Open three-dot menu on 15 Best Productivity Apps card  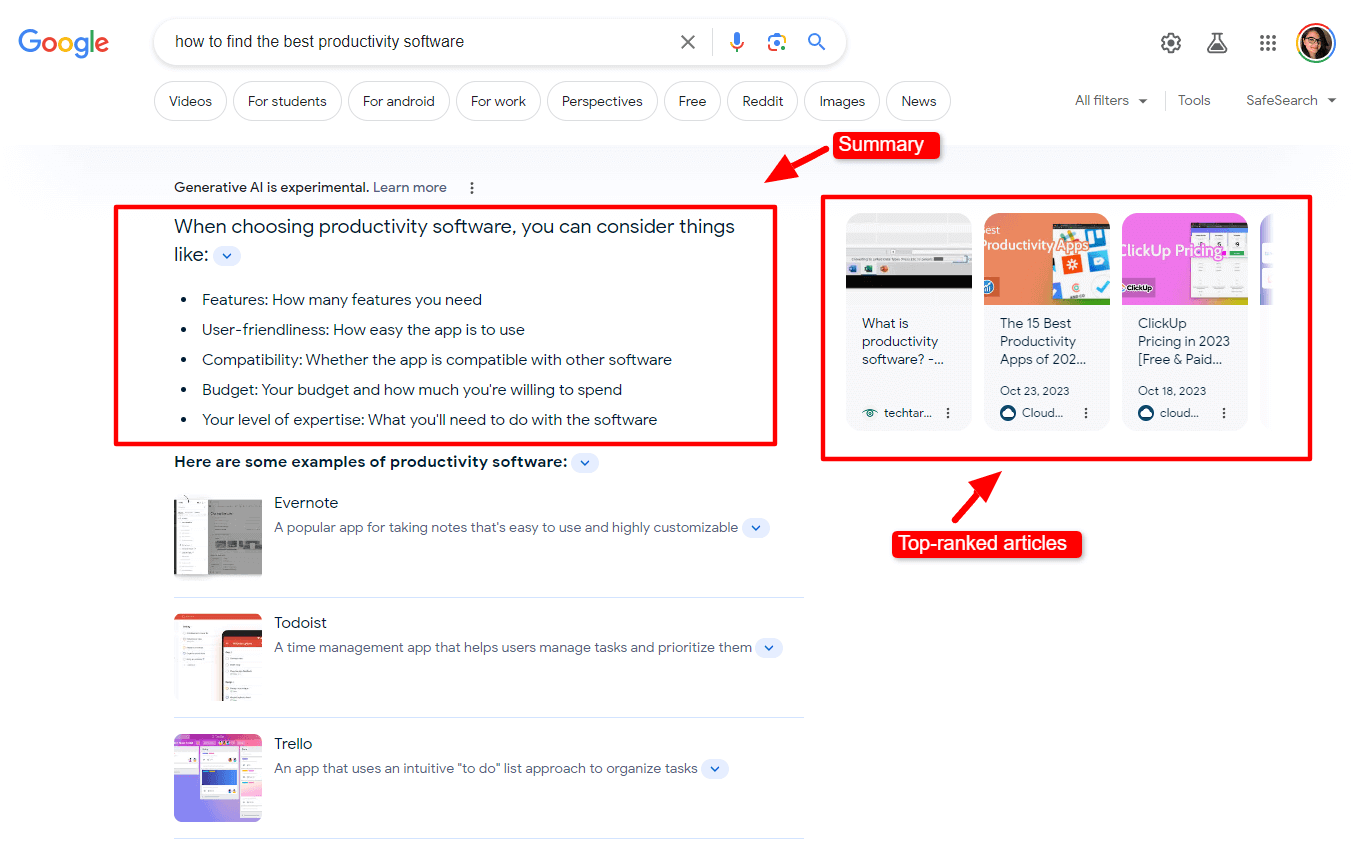(1086, 413)
